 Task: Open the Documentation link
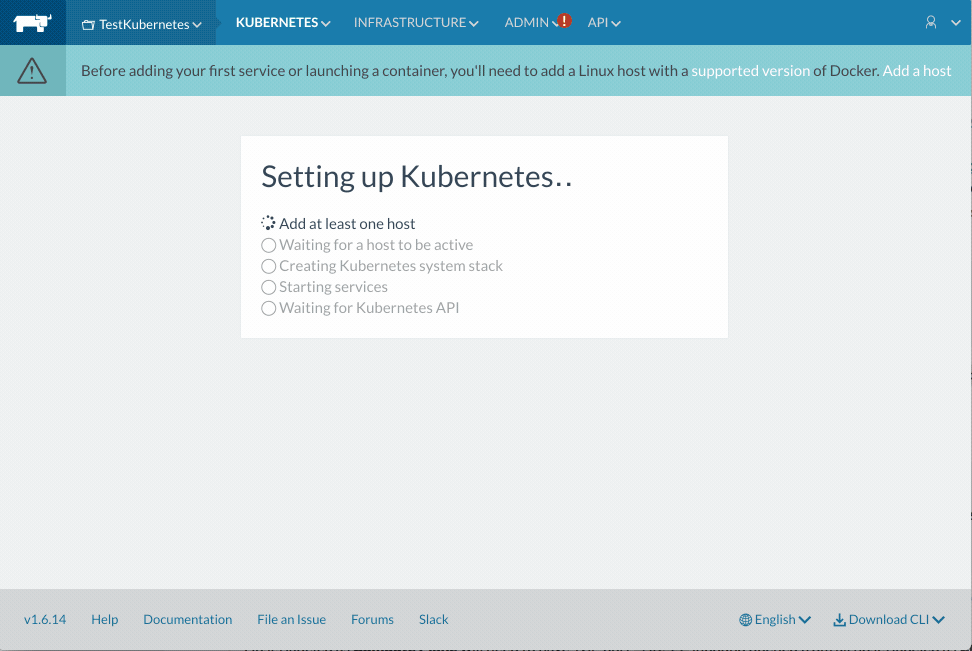tap(188, 619)
